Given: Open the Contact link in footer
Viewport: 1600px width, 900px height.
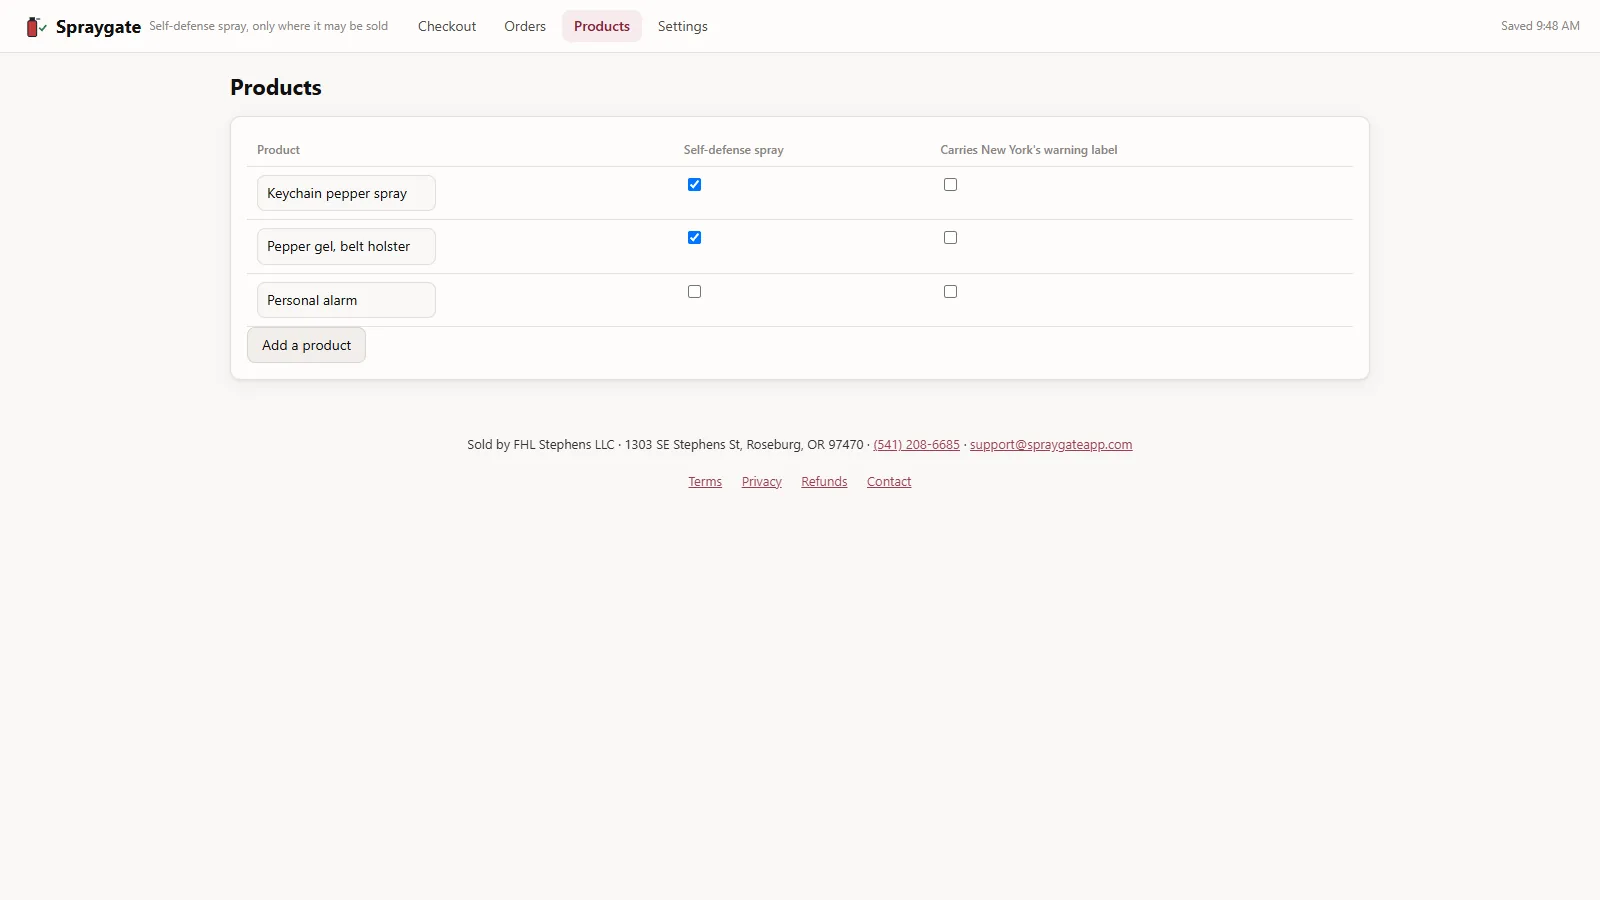Looking at the screenshot, I should [889, 482].
